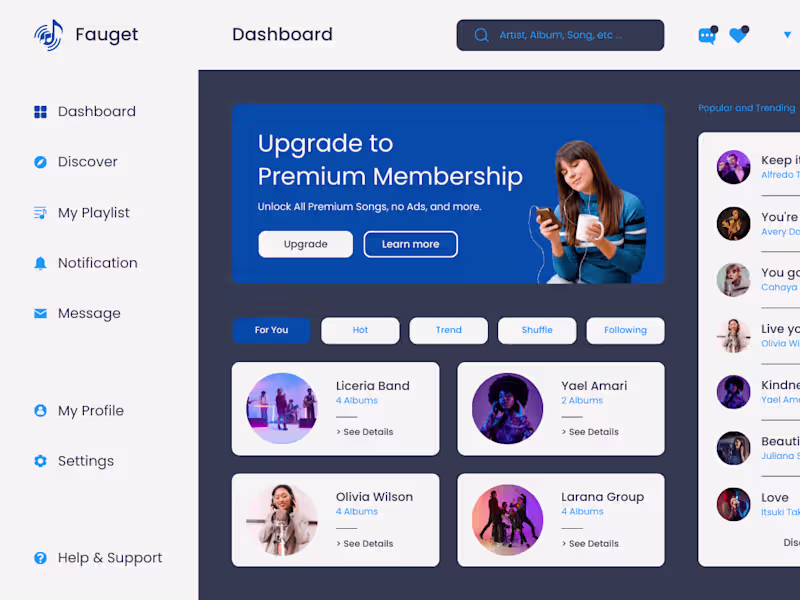Switch to the Hot tab

pos(360,331)
